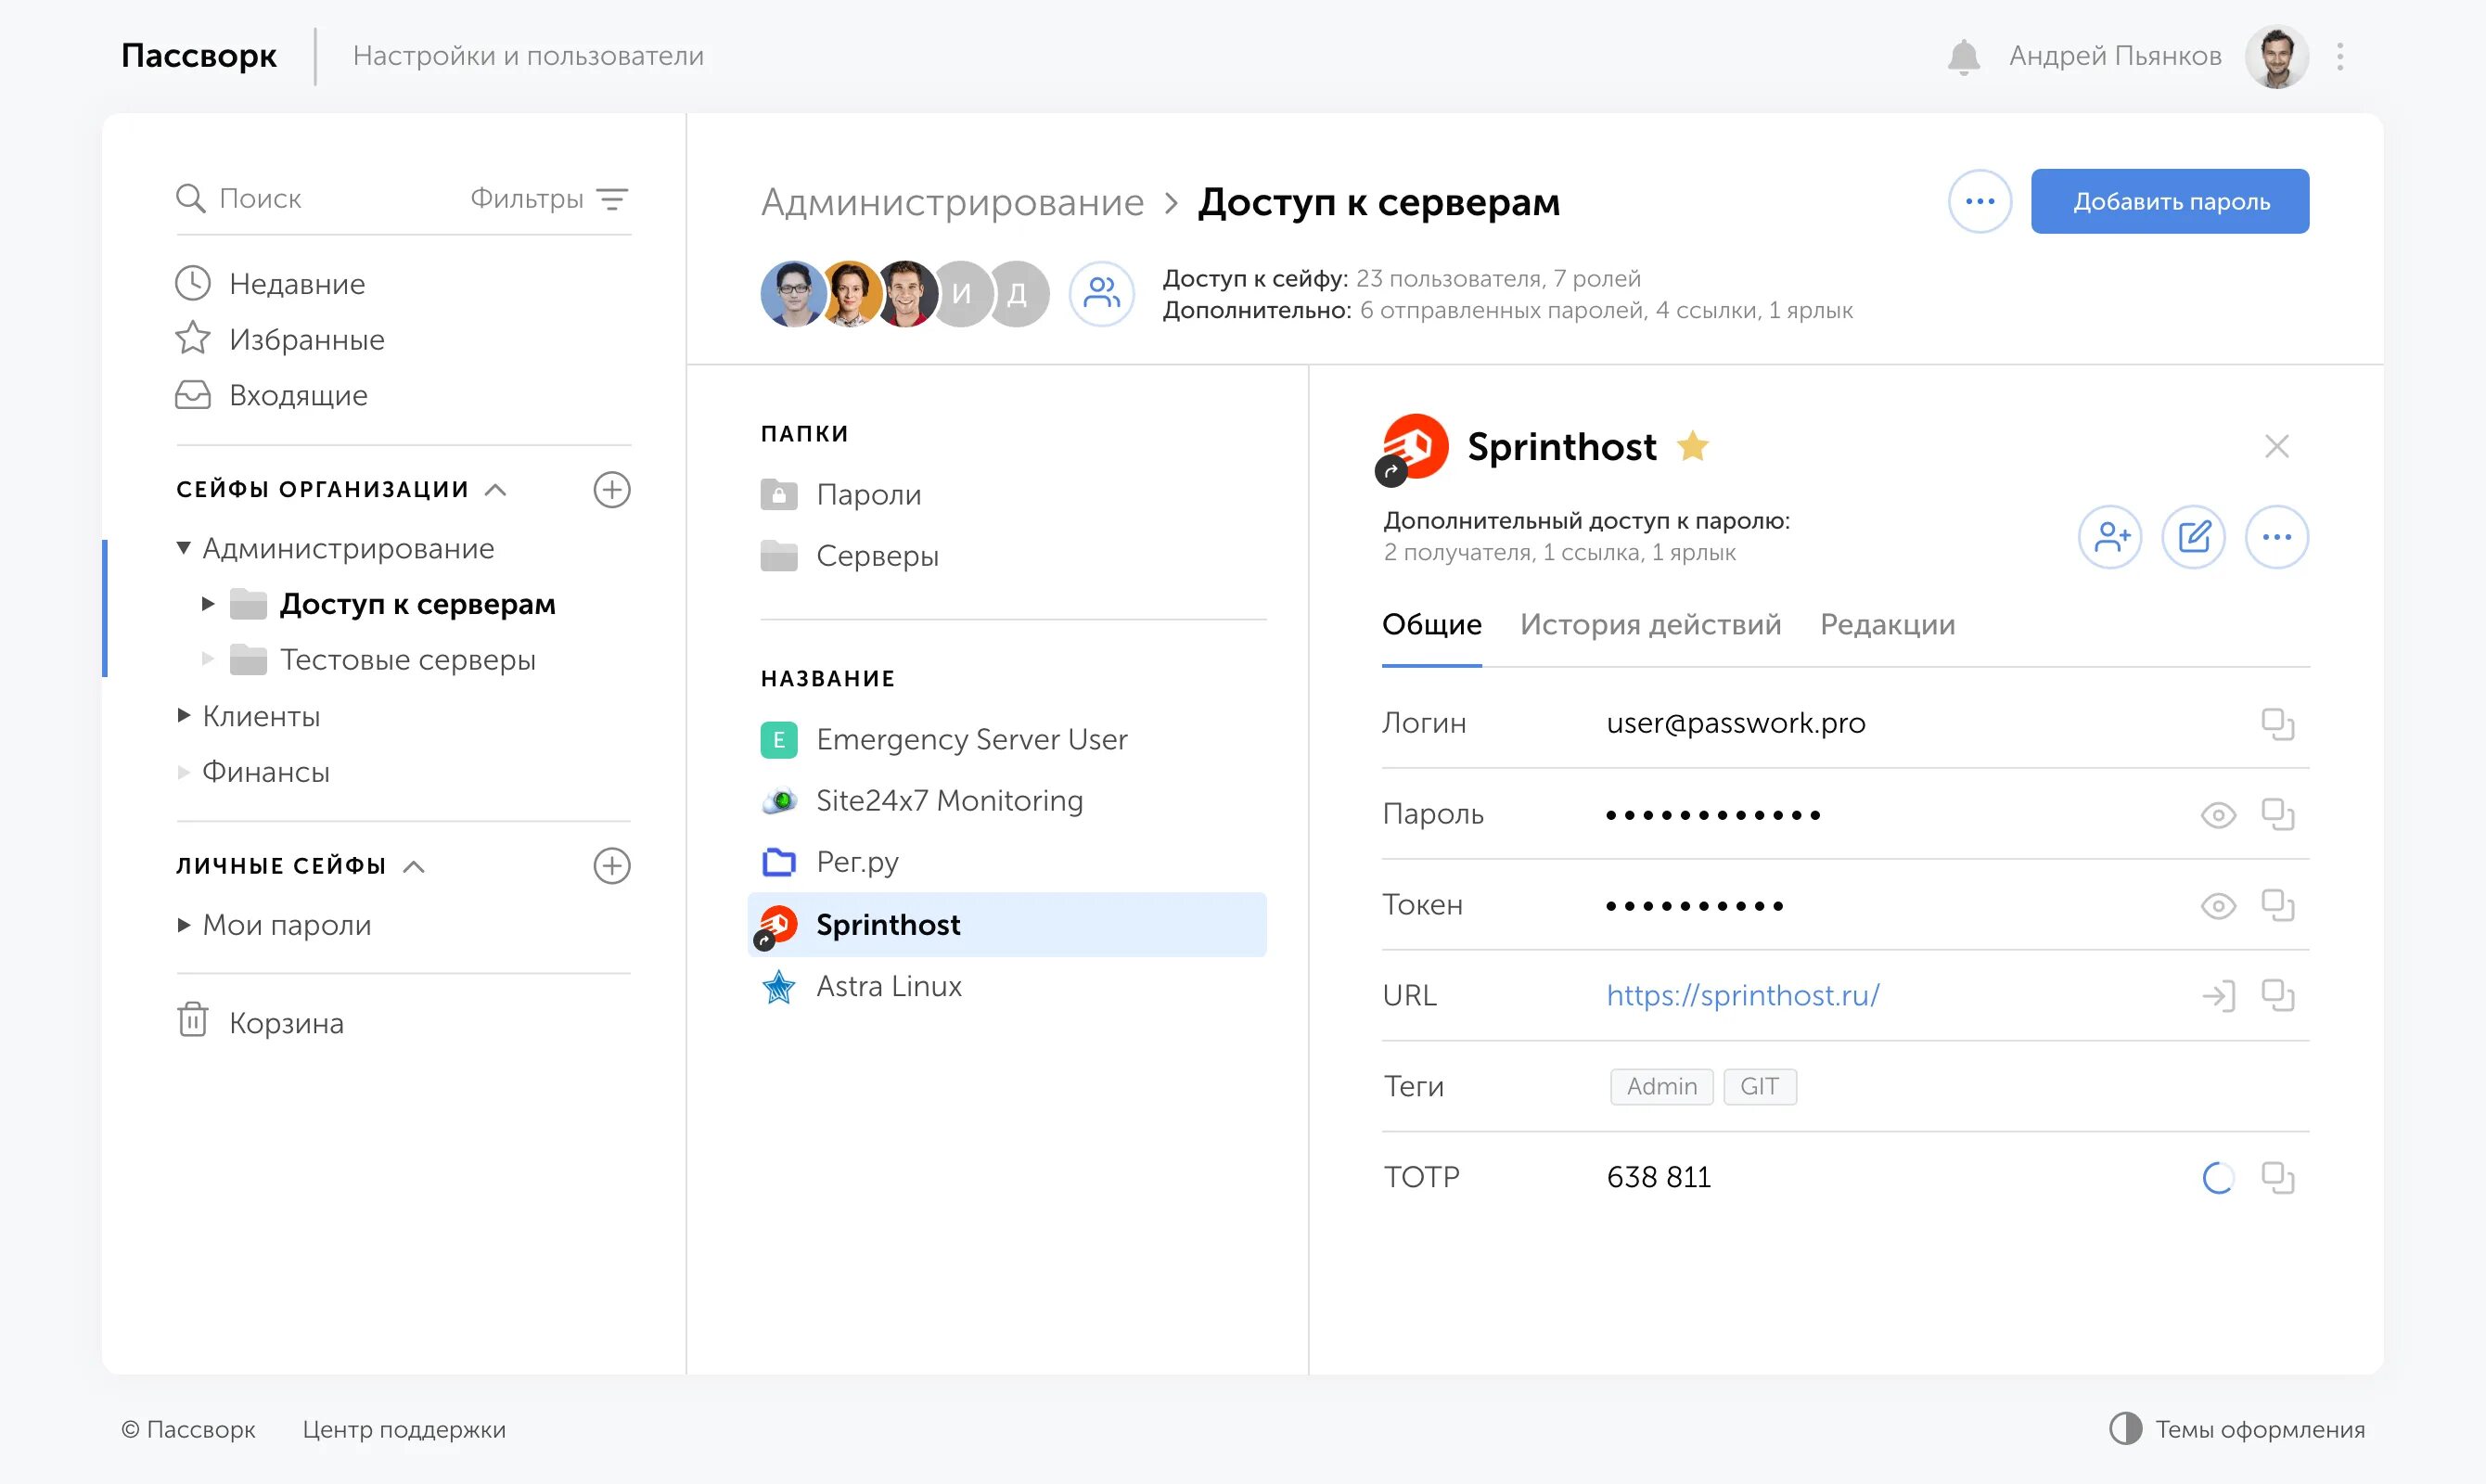This screenshot has width=2486, height=1484.
Task: Select the Astra Linux entry
Action: pos(861,987)
